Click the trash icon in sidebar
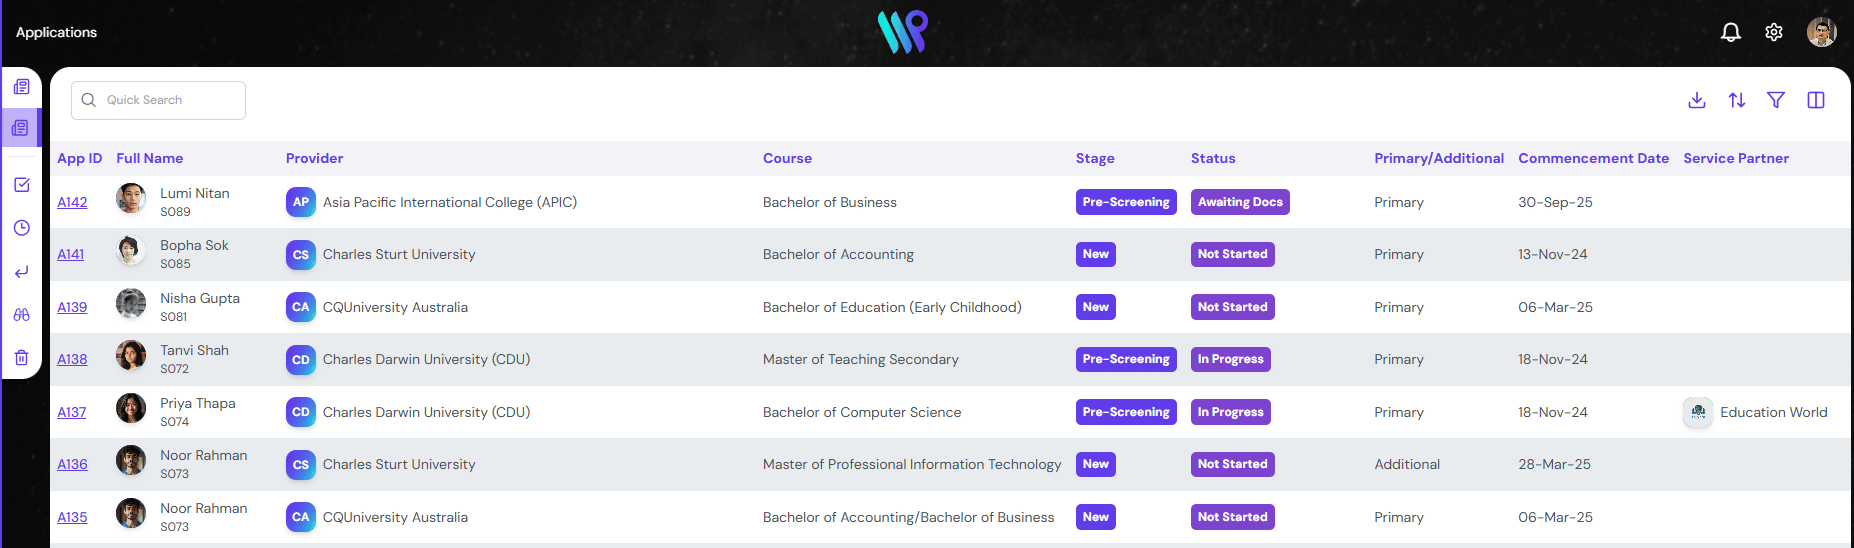Viewport: 1854px width, 548px height. (21, 357)
